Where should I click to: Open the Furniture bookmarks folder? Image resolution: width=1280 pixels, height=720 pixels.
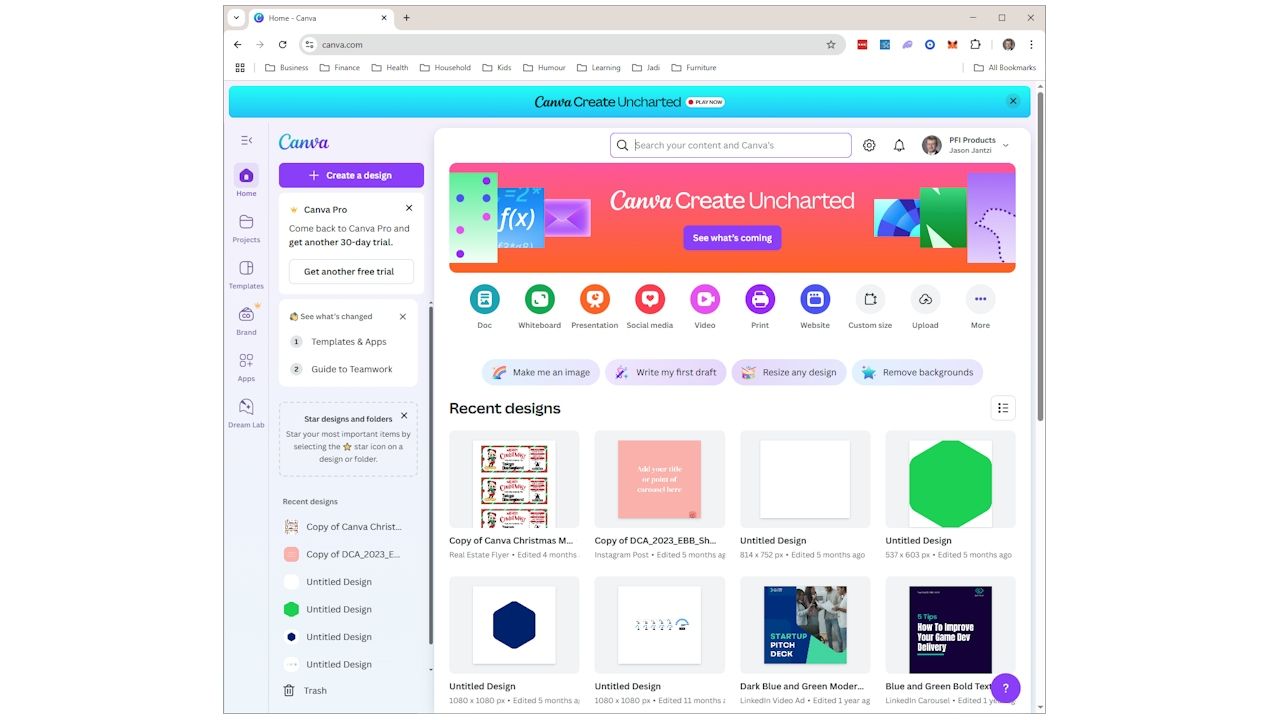pos(694,68)
